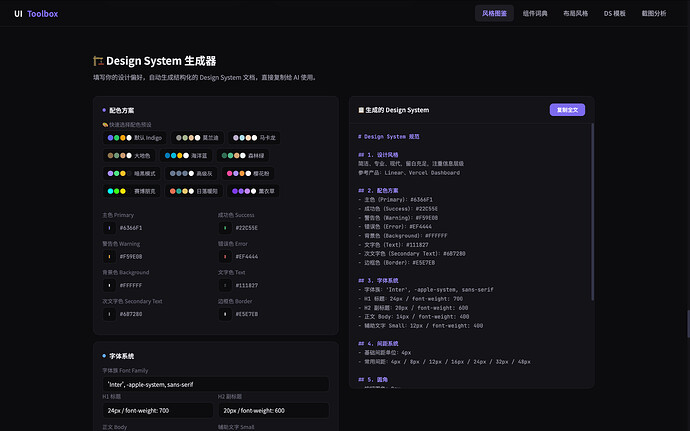The width and height of the screenshot is (690, 431).
Task: Open the Warning color swatch picker
Action: point(109,257)
